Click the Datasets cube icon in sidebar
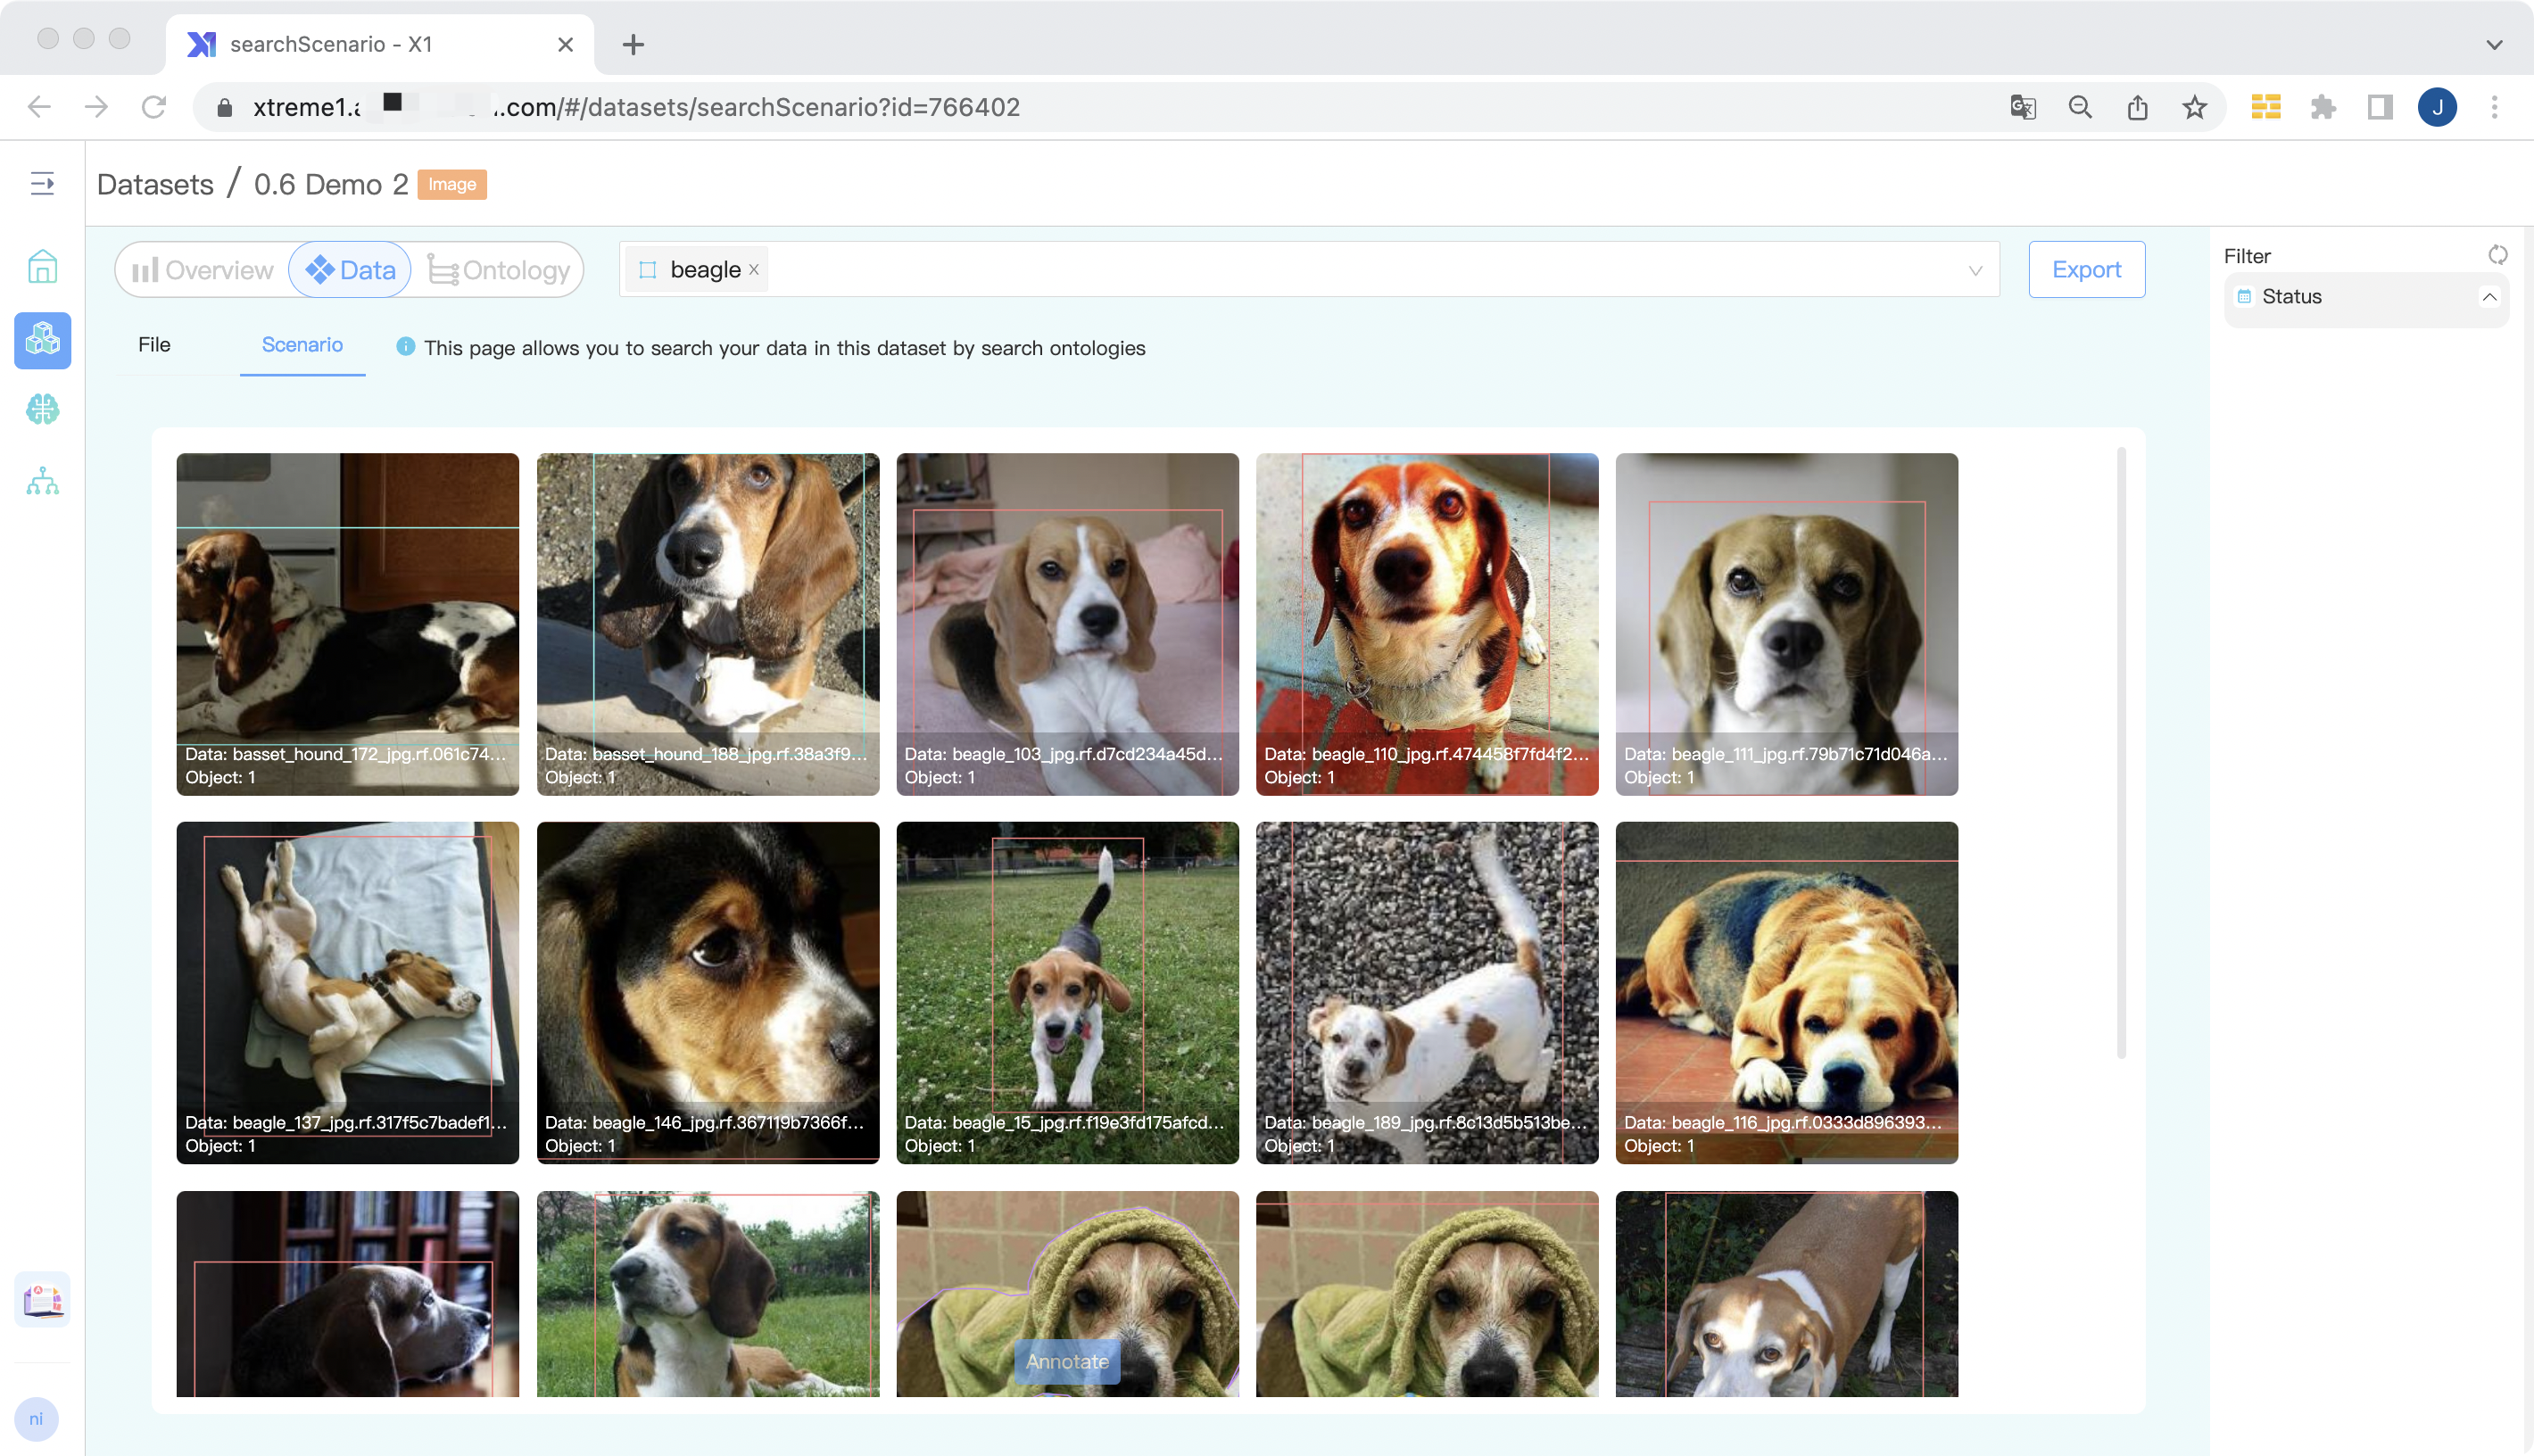 pos(42,340)
